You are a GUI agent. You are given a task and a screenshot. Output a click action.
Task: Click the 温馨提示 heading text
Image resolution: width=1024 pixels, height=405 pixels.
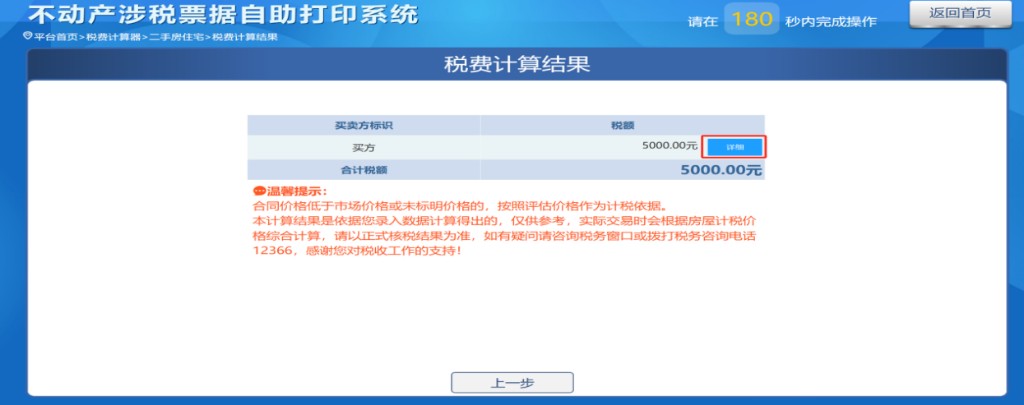296,191
